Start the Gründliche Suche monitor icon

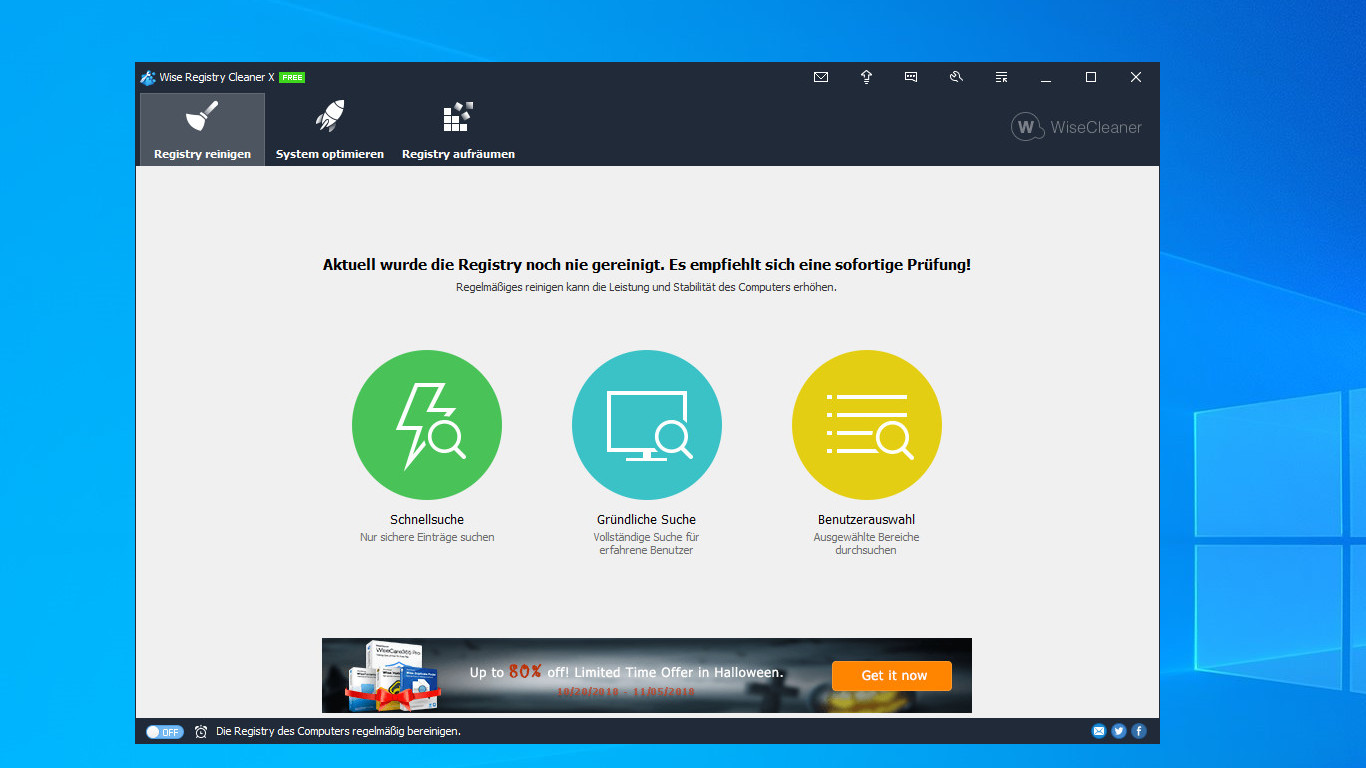pyautogui.click(x=647, y=425)
